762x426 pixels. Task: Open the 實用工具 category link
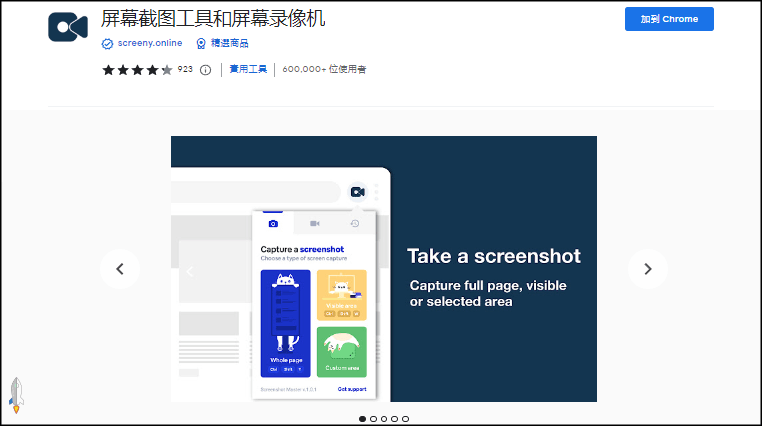point(248,70)
